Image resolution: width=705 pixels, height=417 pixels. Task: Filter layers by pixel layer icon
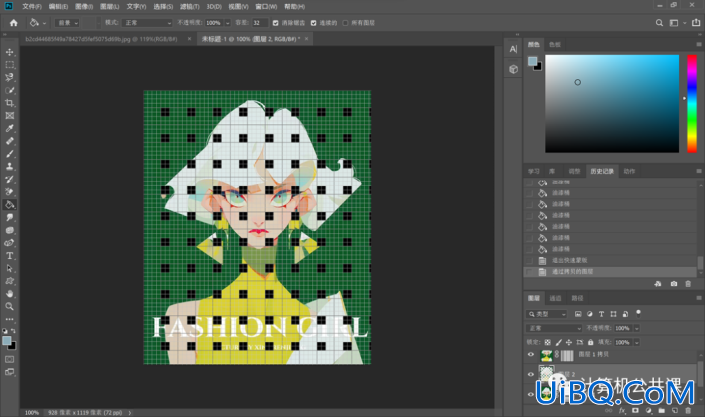click(x=578, y=314)
